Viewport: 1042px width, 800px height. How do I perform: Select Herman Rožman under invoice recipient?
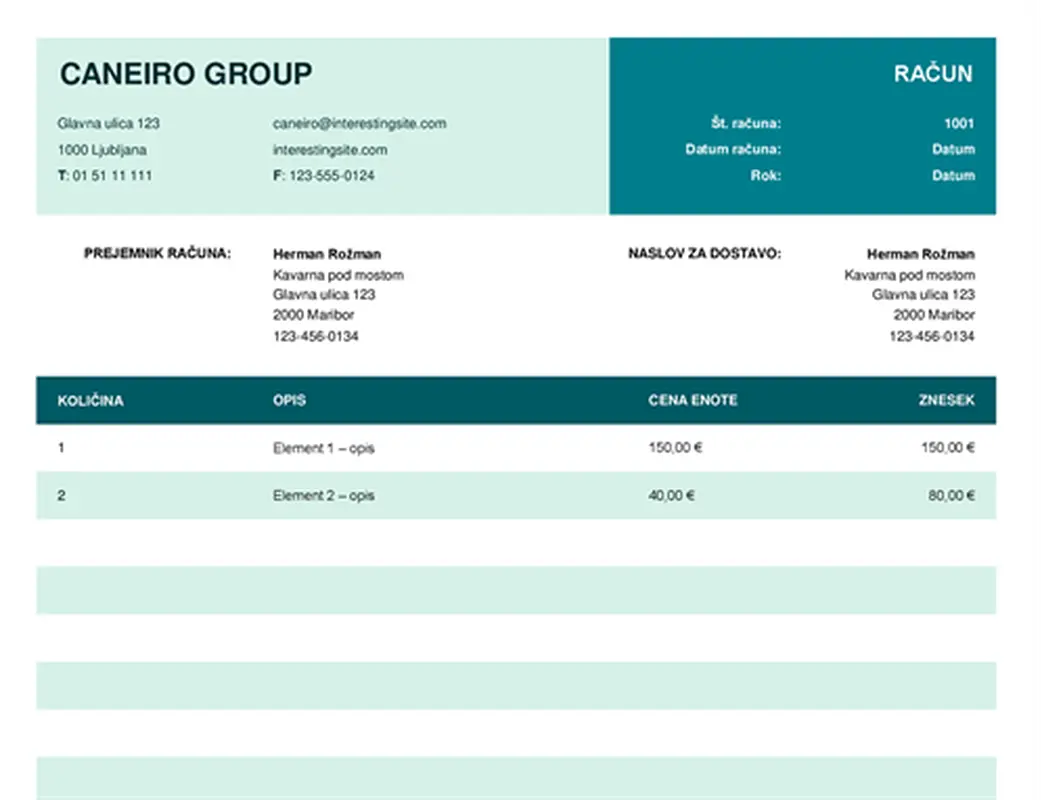click(x=326, y=254)
